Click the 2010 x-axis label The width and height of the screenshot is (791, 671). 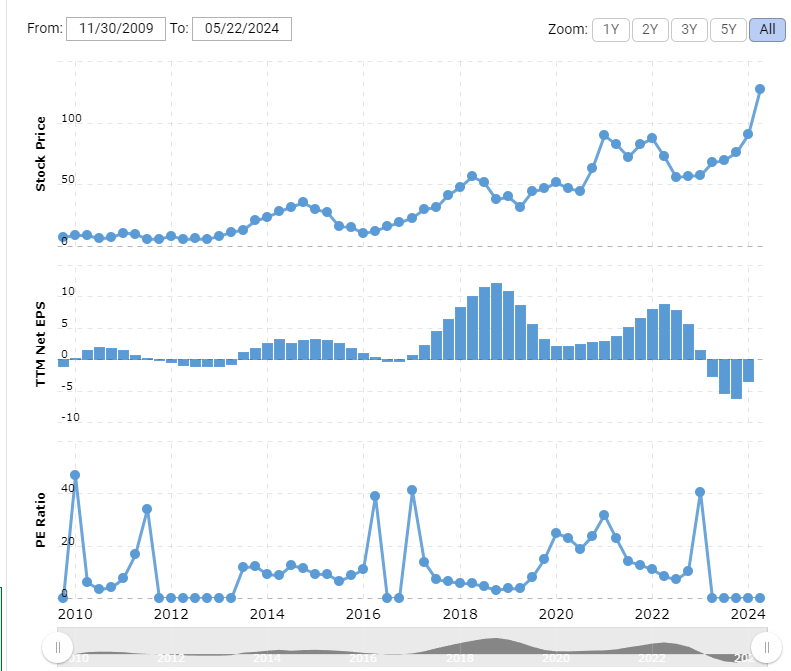75,614
